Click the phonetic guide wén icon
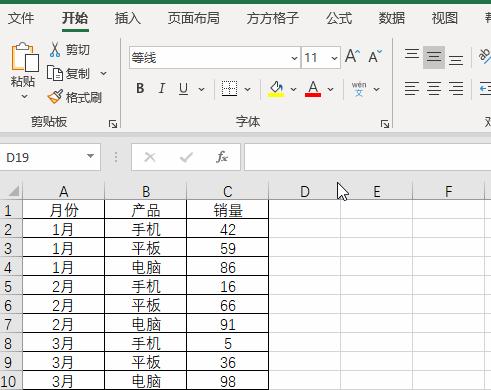This screenshot has height=390, width=491. pos(359,89)
